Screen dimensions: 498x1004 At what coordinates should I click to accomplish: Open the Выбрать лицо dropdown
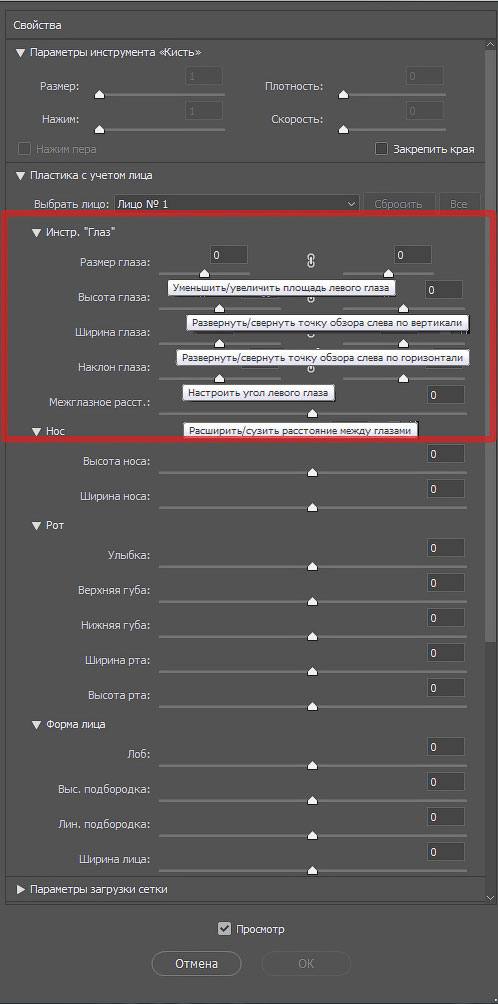237,204
